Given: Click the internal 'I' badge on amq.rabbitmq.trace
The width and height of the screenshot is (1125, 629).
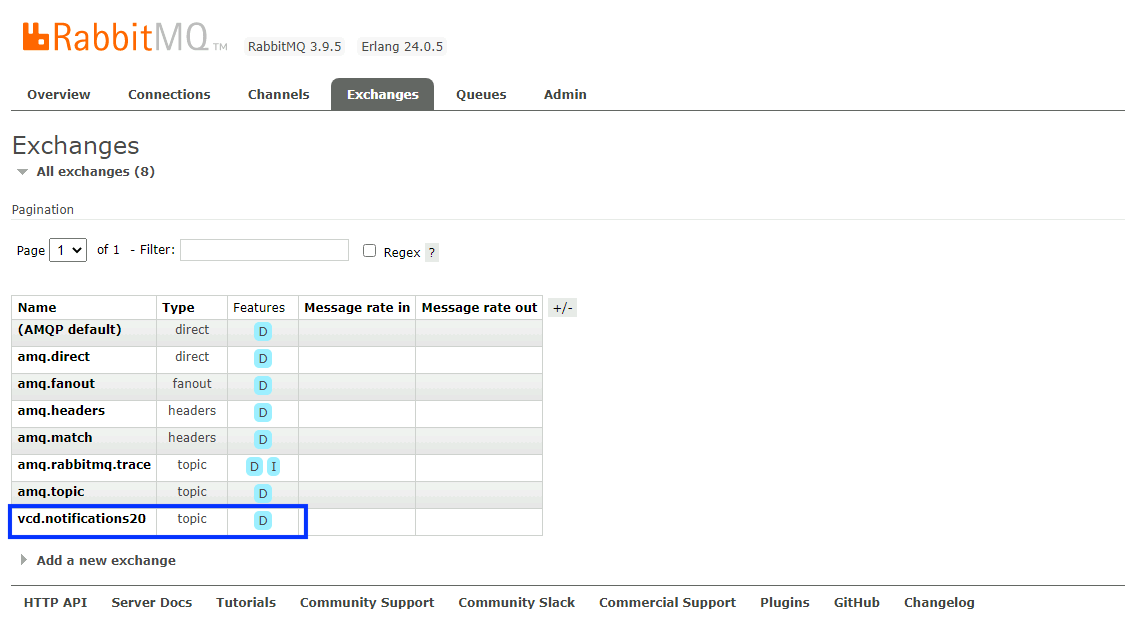Looking at the screenshot, I should [x=274, y=466].
